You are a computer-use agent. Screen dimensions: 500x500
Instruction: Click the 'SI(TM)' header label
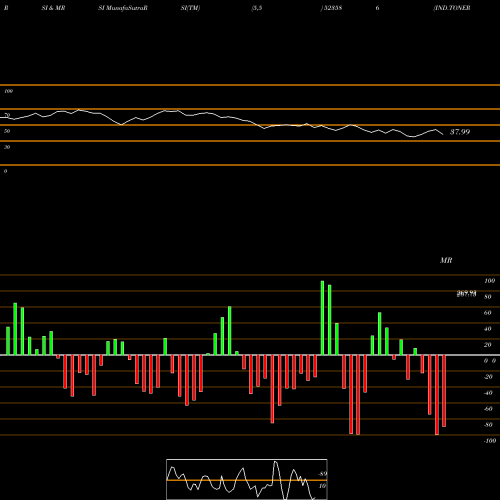tap(190, 8)
